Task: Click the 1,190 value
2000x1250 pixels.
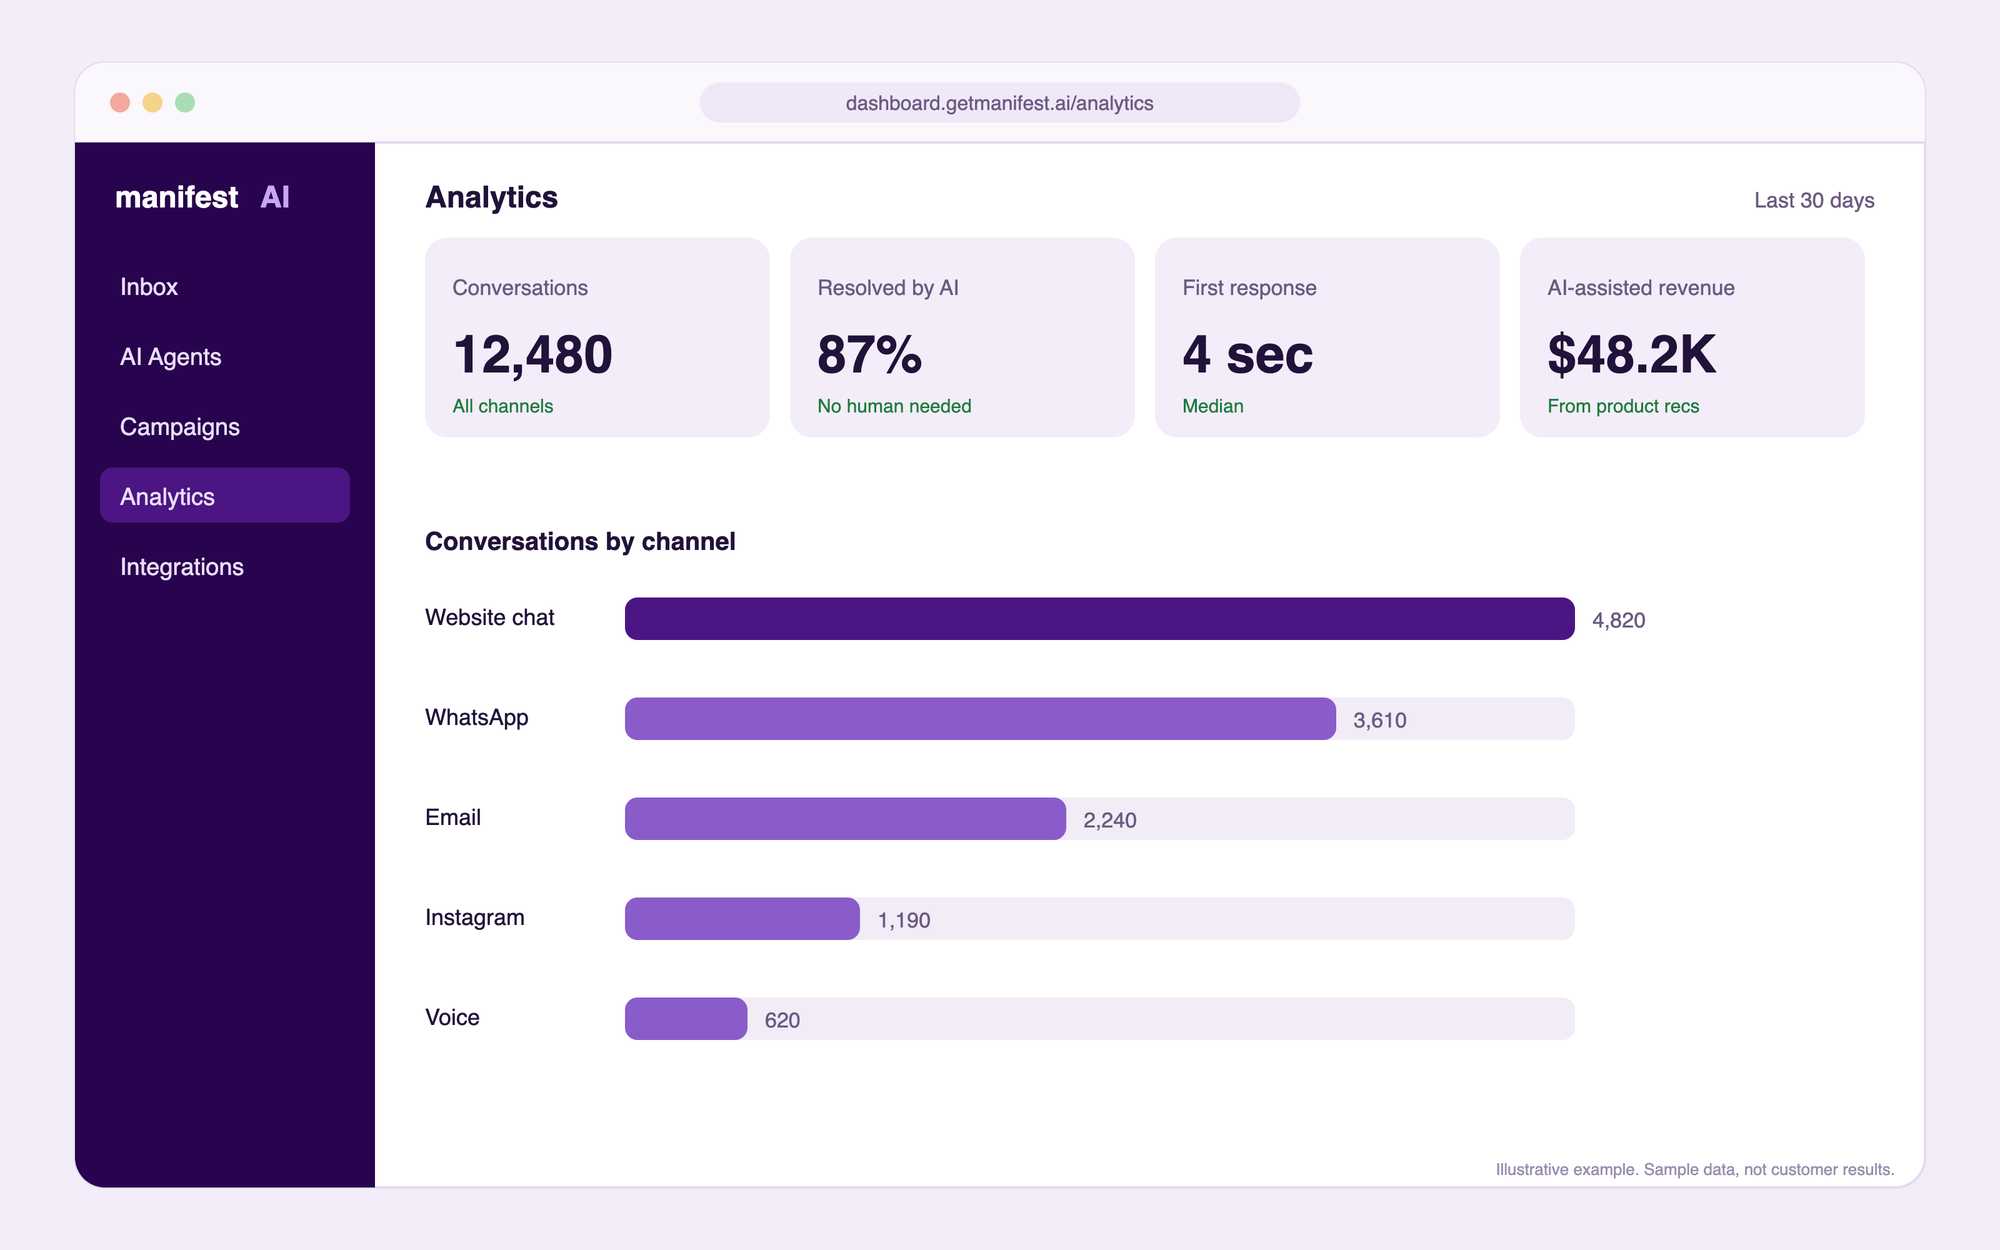Action: pos(904,920)
